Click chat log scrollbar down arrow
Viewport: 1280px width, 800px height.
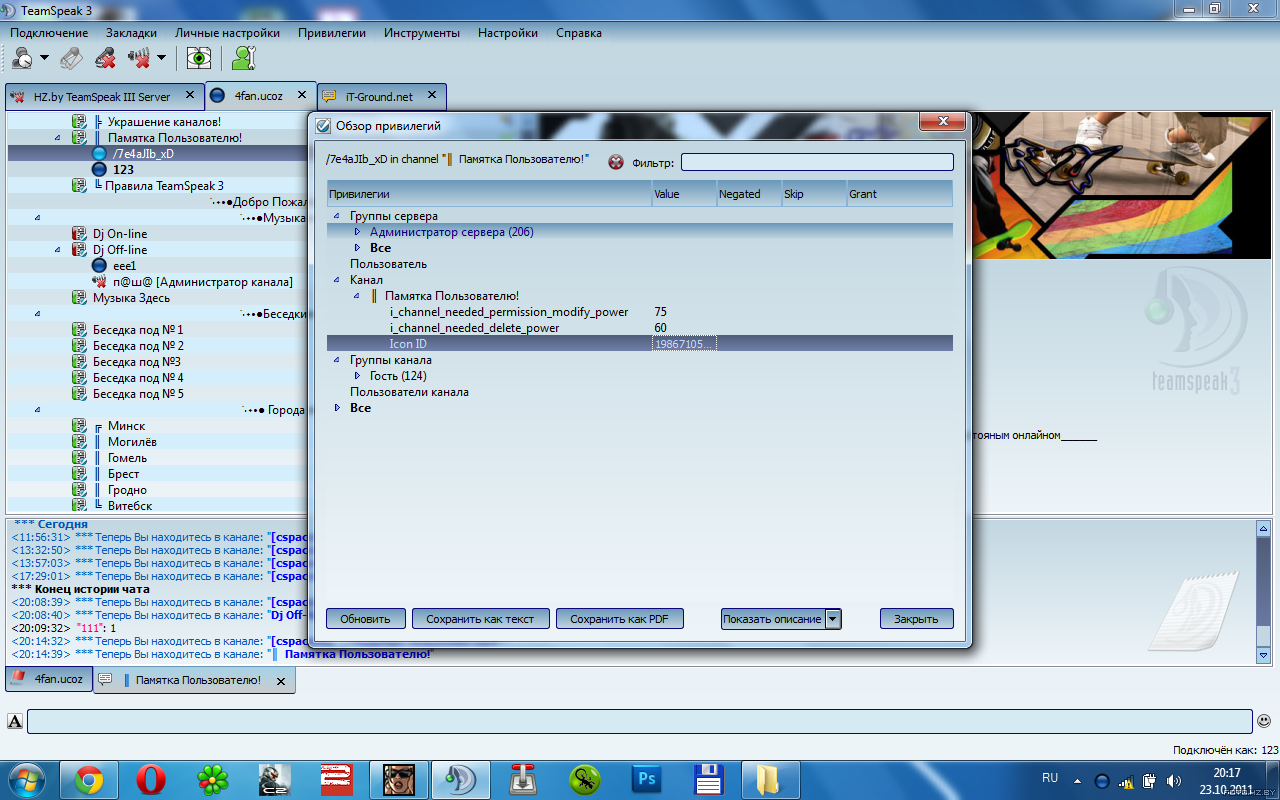(x=1263, y=655)
